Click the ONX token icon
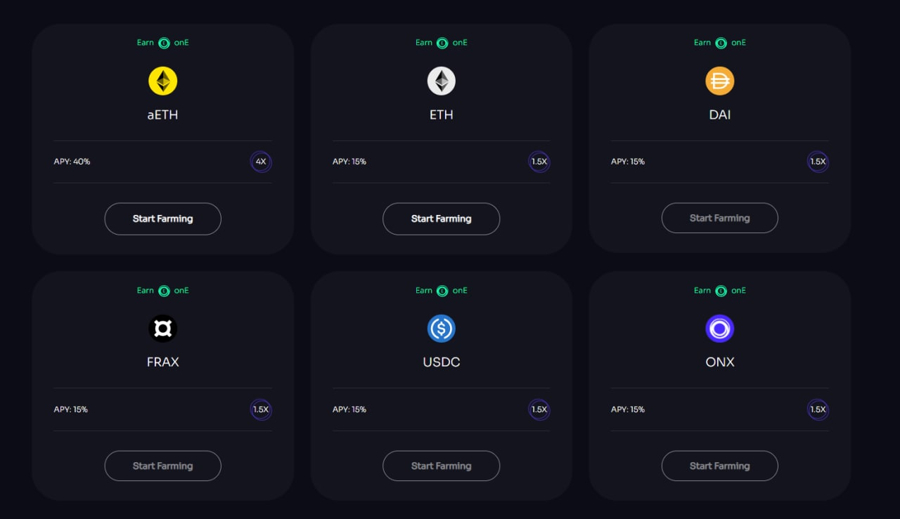Viewport: 900px width, 519px height. coord(720,328)
